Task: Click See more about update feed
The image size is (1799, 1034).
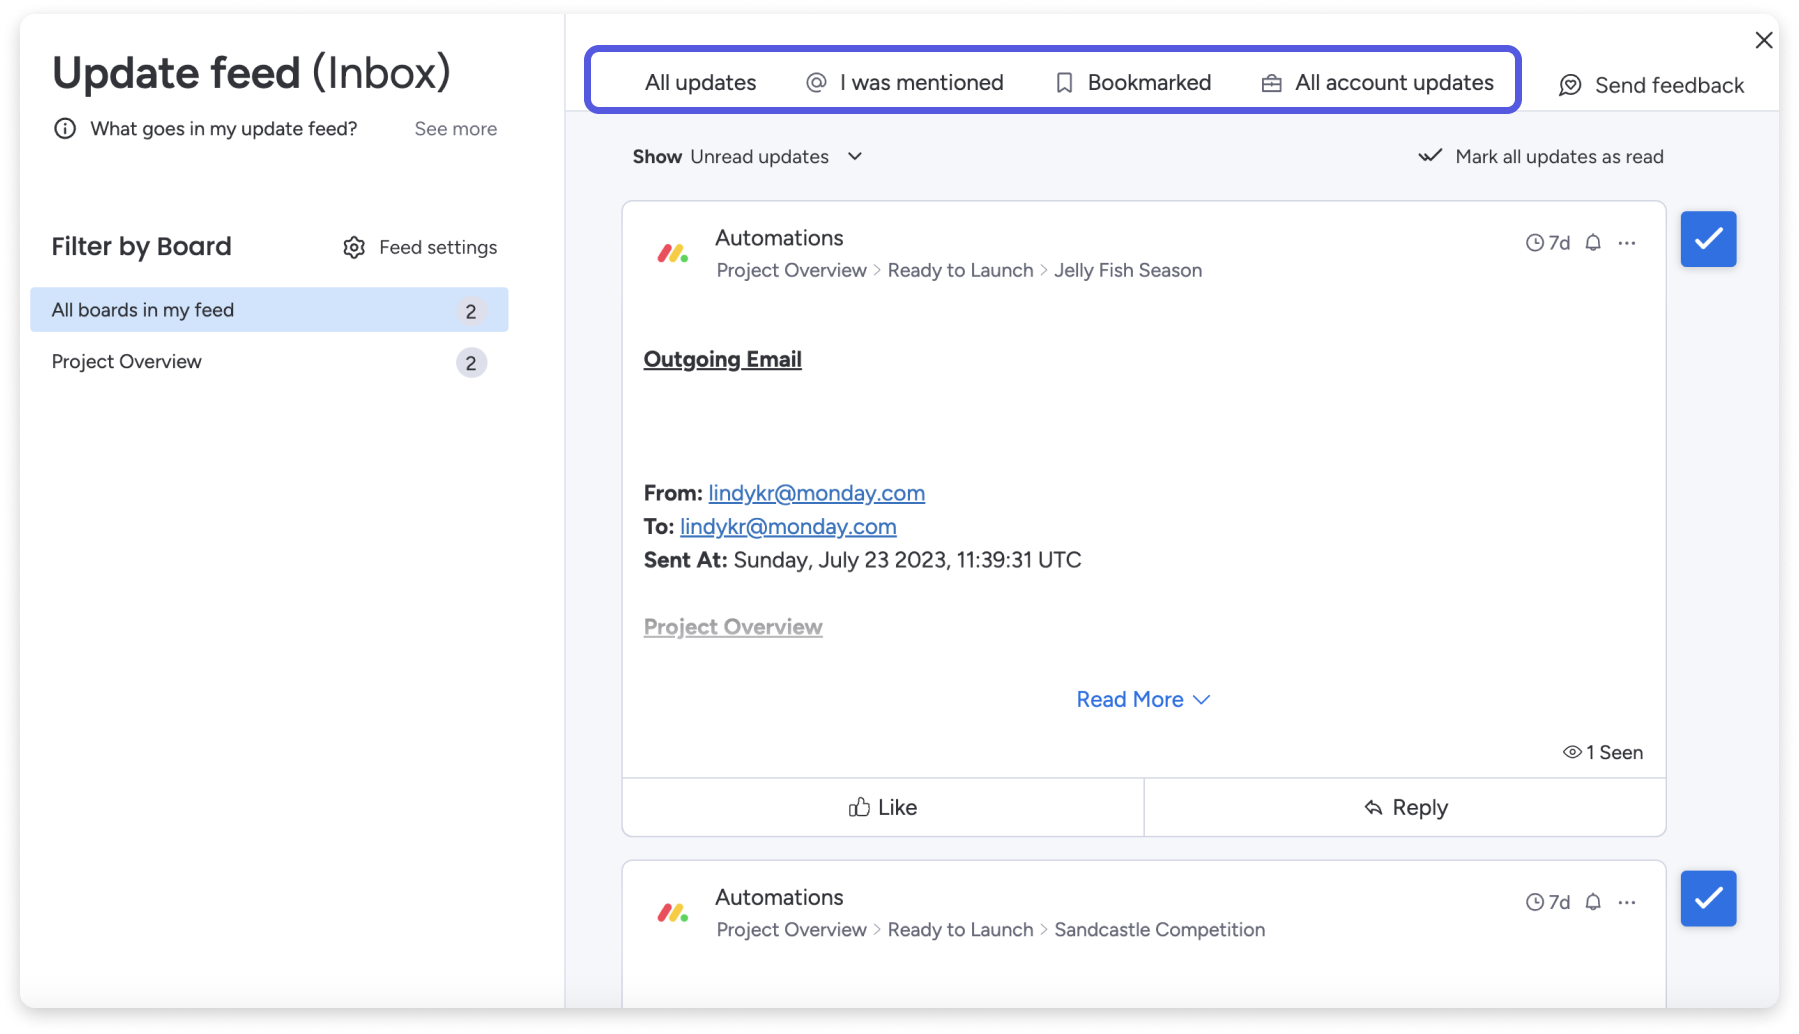Action: [x=455, y=129]
